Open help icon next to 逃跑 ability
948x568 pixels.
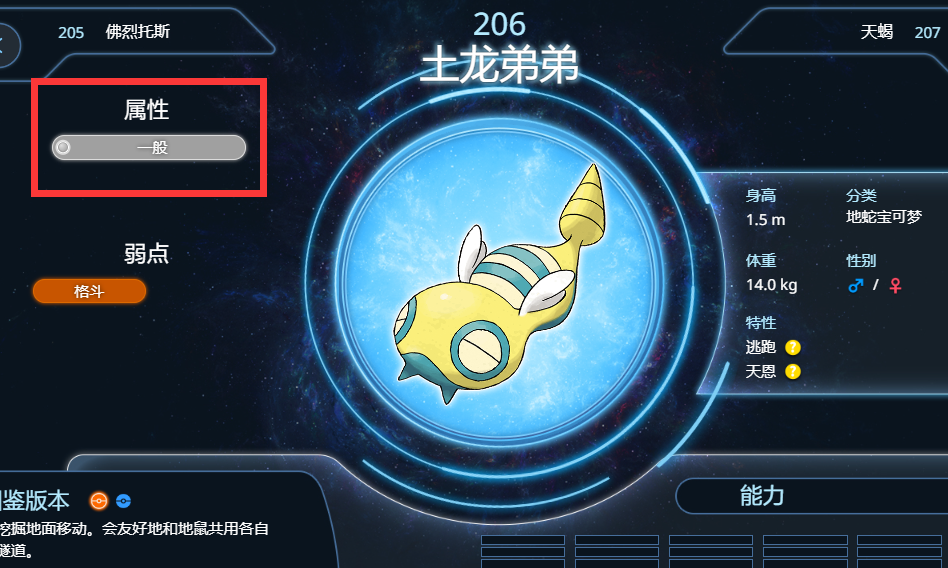point(793,347)
